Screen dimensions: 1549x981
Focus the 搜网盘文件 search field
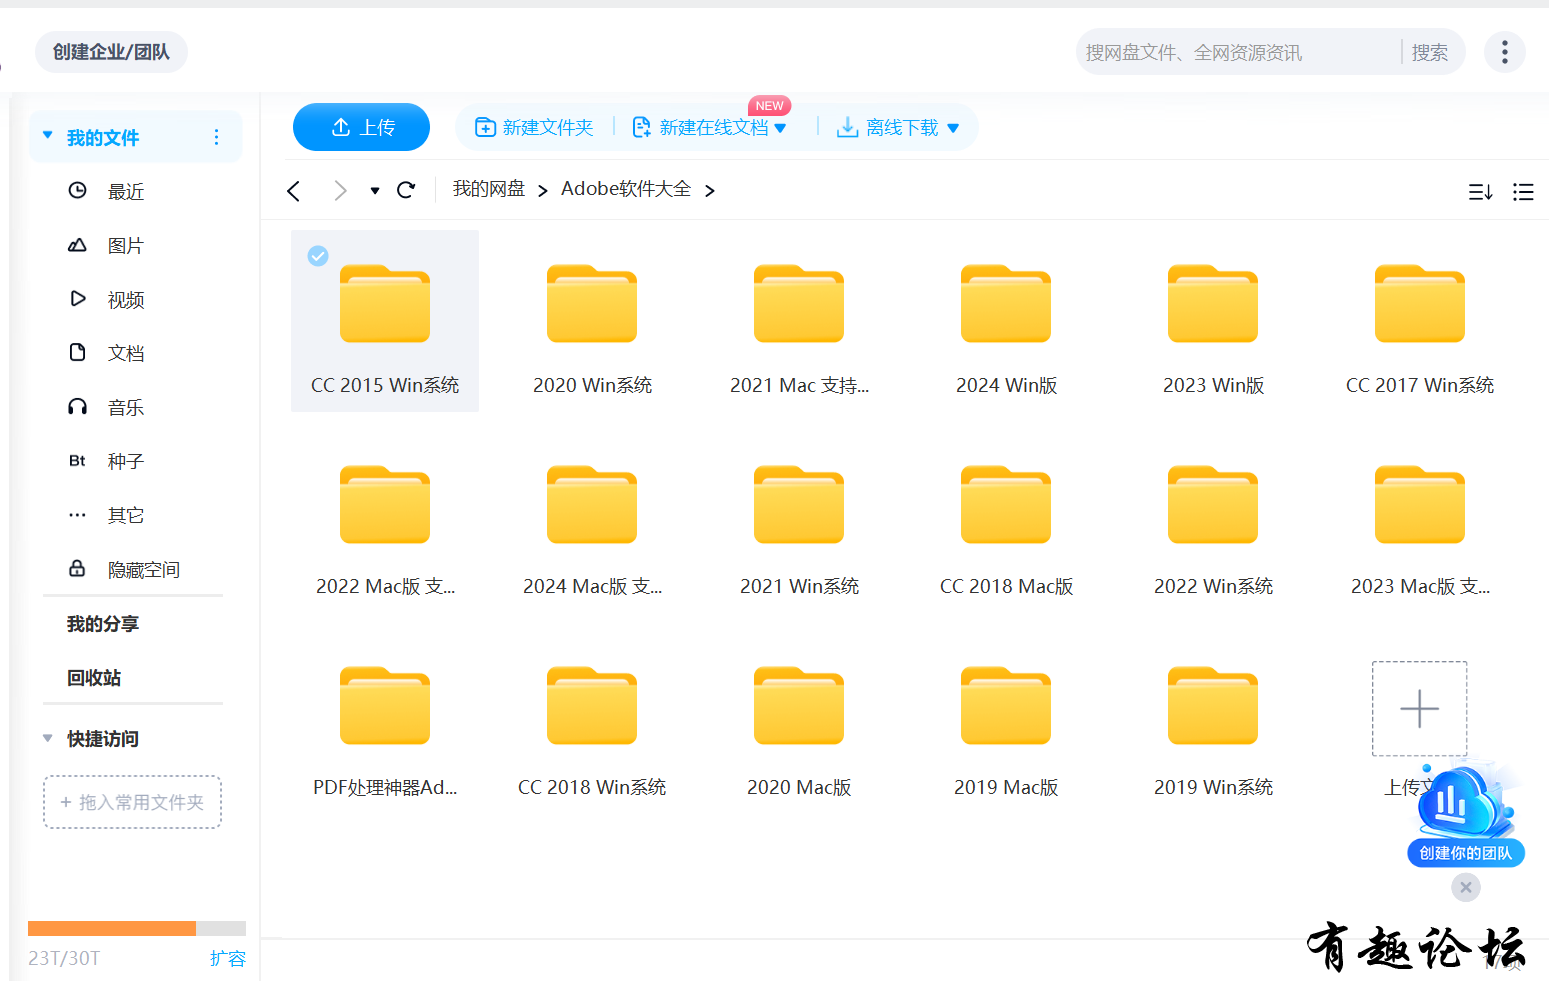click(x=1240, y=52)
